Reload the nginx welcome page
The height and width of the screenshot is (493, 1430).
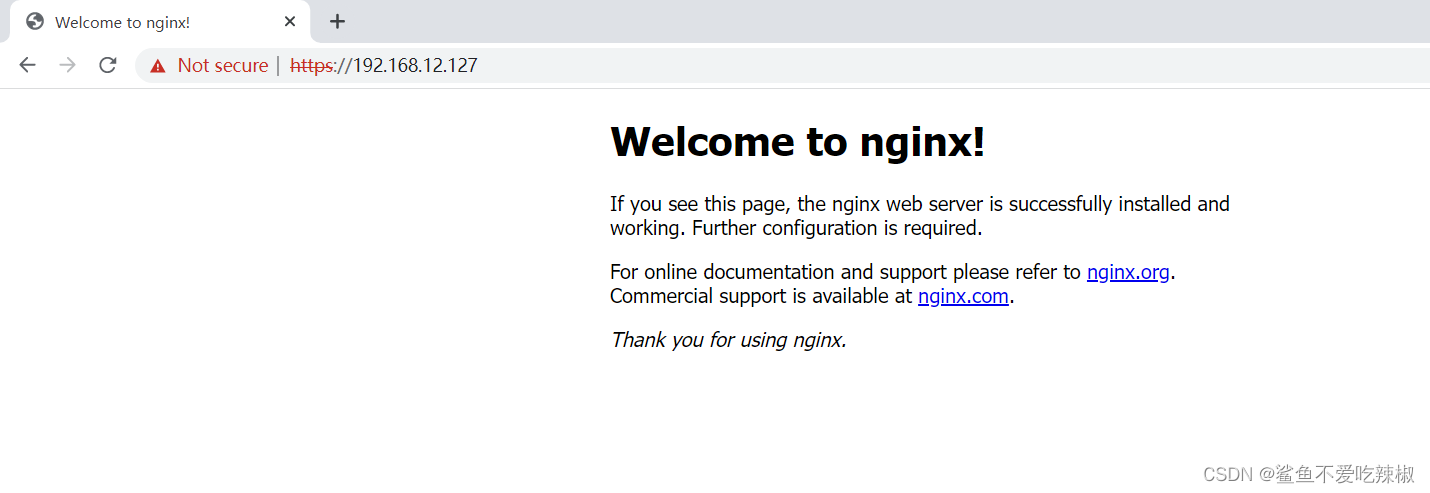click(107, 65)
